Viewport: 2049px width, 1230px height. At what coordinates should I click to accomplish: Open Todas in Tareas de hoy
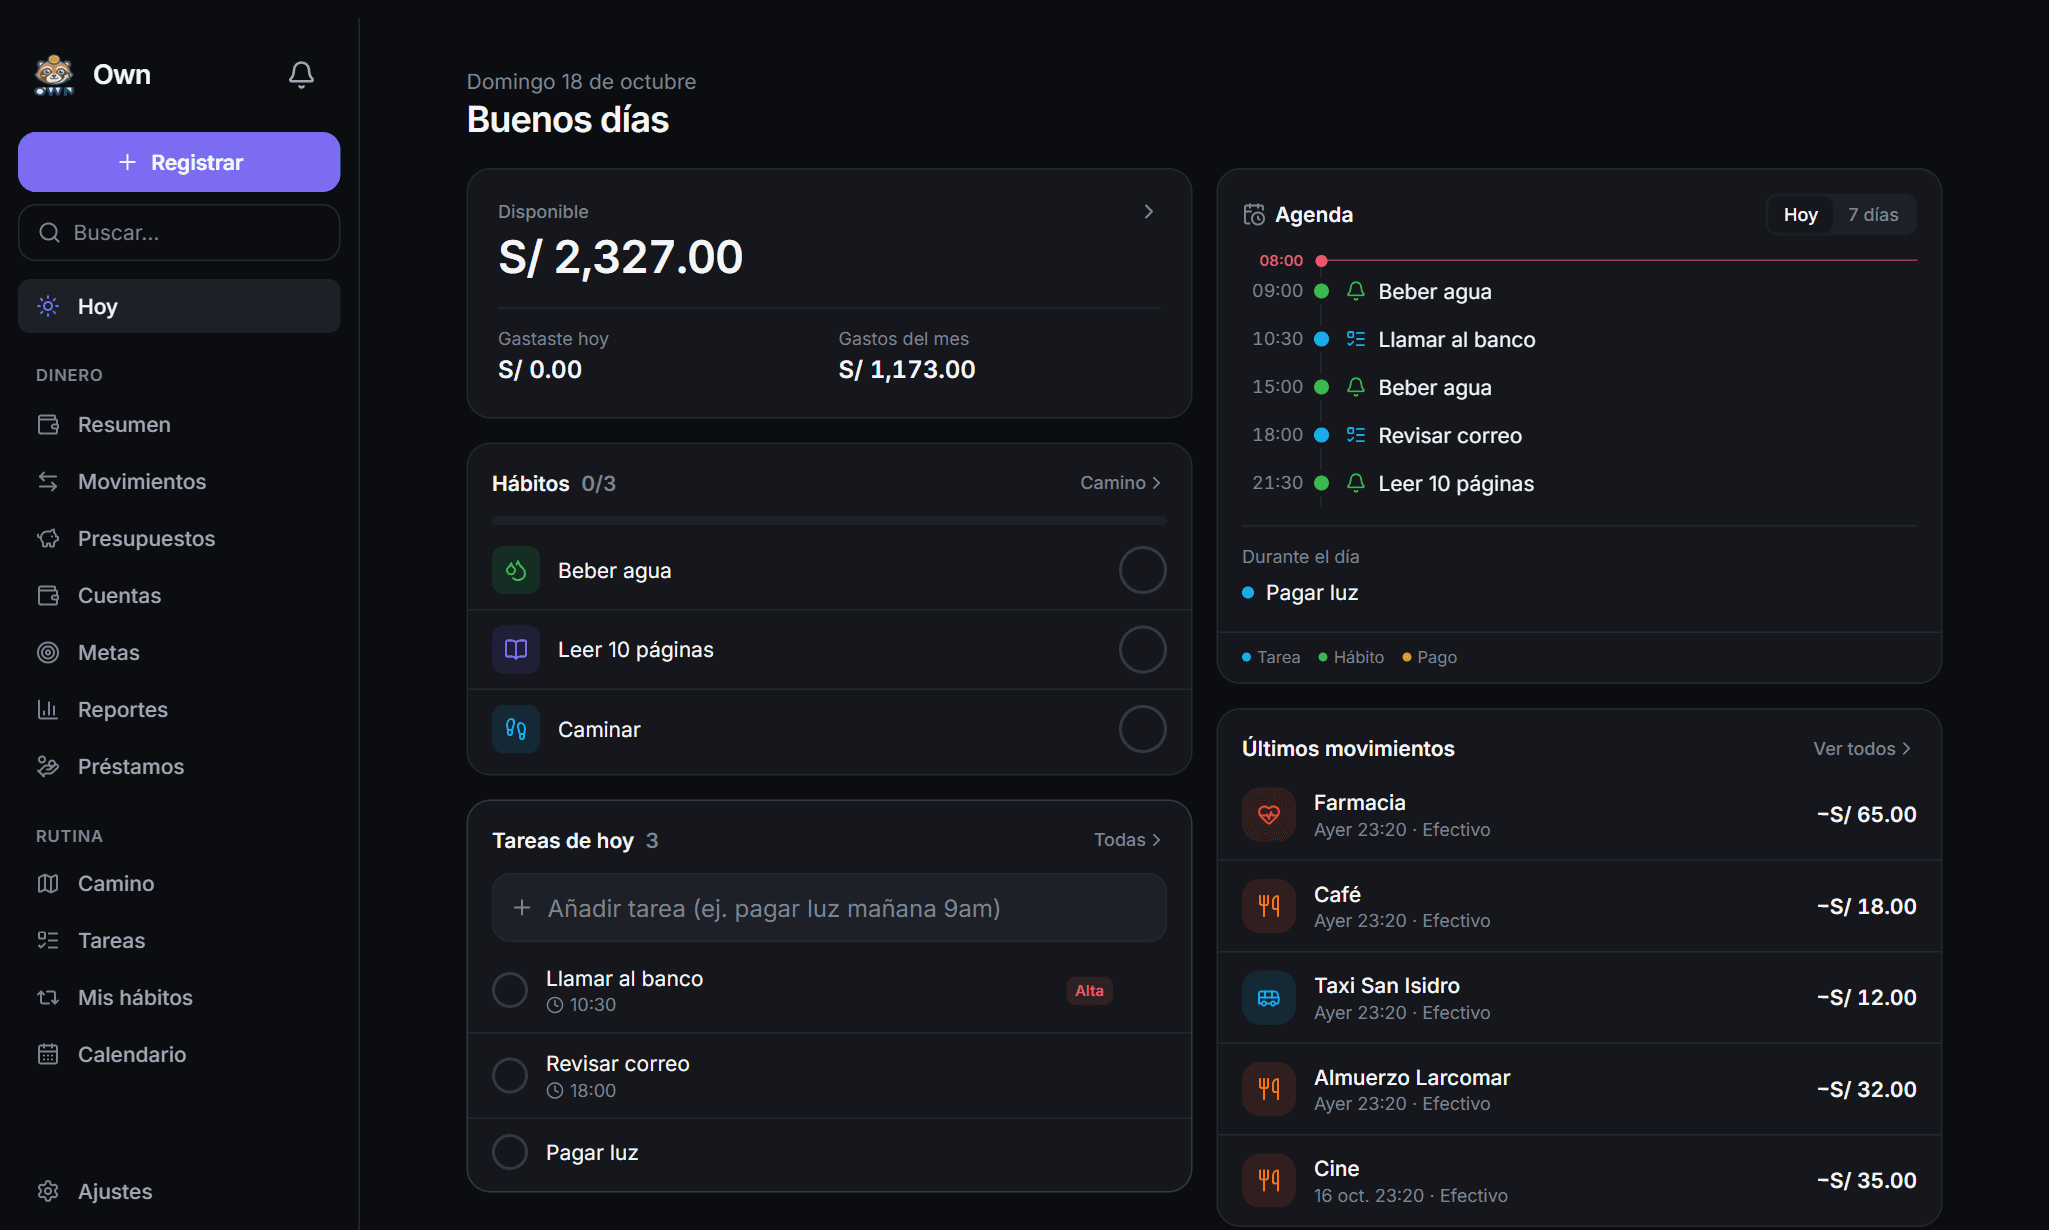point(1128,840)
